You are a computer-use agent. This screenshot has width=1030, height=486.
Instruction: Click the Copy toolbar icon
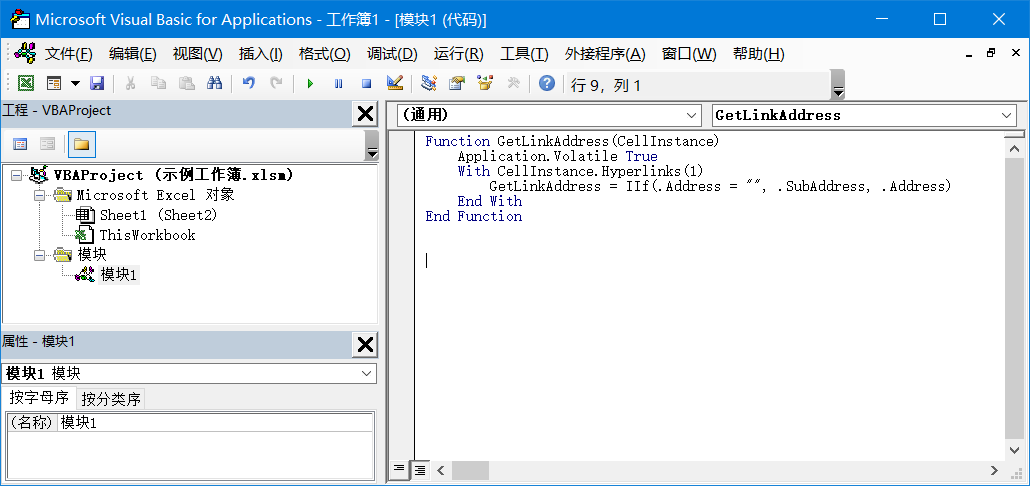point(158,83)
